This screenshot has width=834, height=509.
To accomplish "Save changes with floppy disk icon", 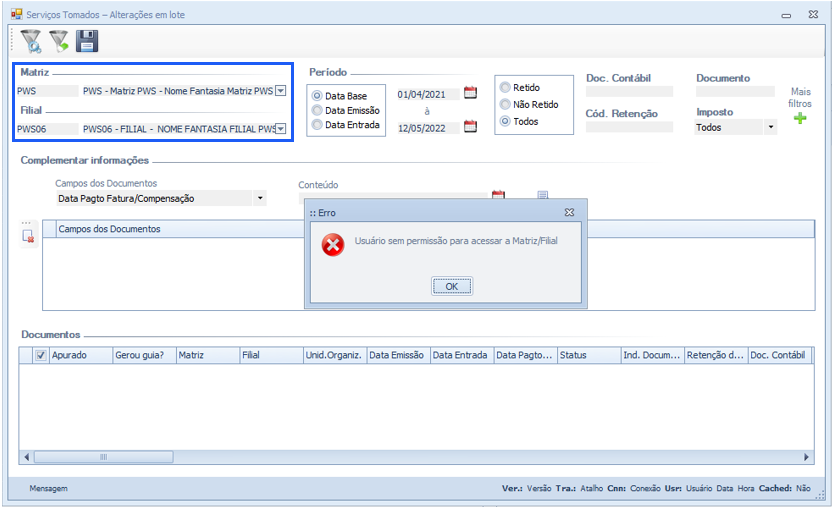I will (x=87, y=41).
